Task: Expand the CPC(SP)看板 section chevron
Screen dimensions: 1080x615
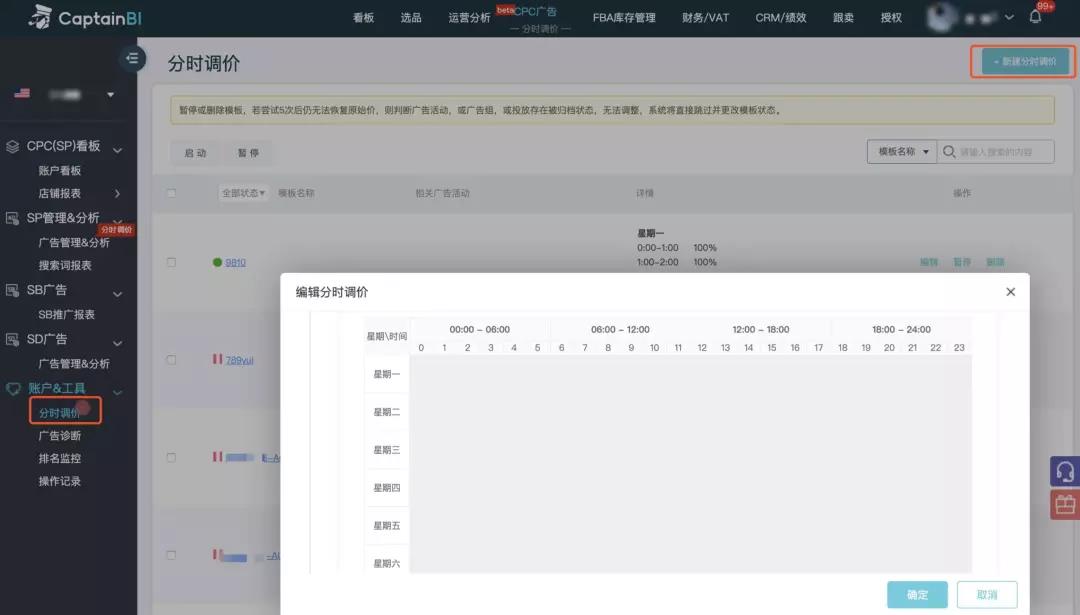Action: coord(118,149)
